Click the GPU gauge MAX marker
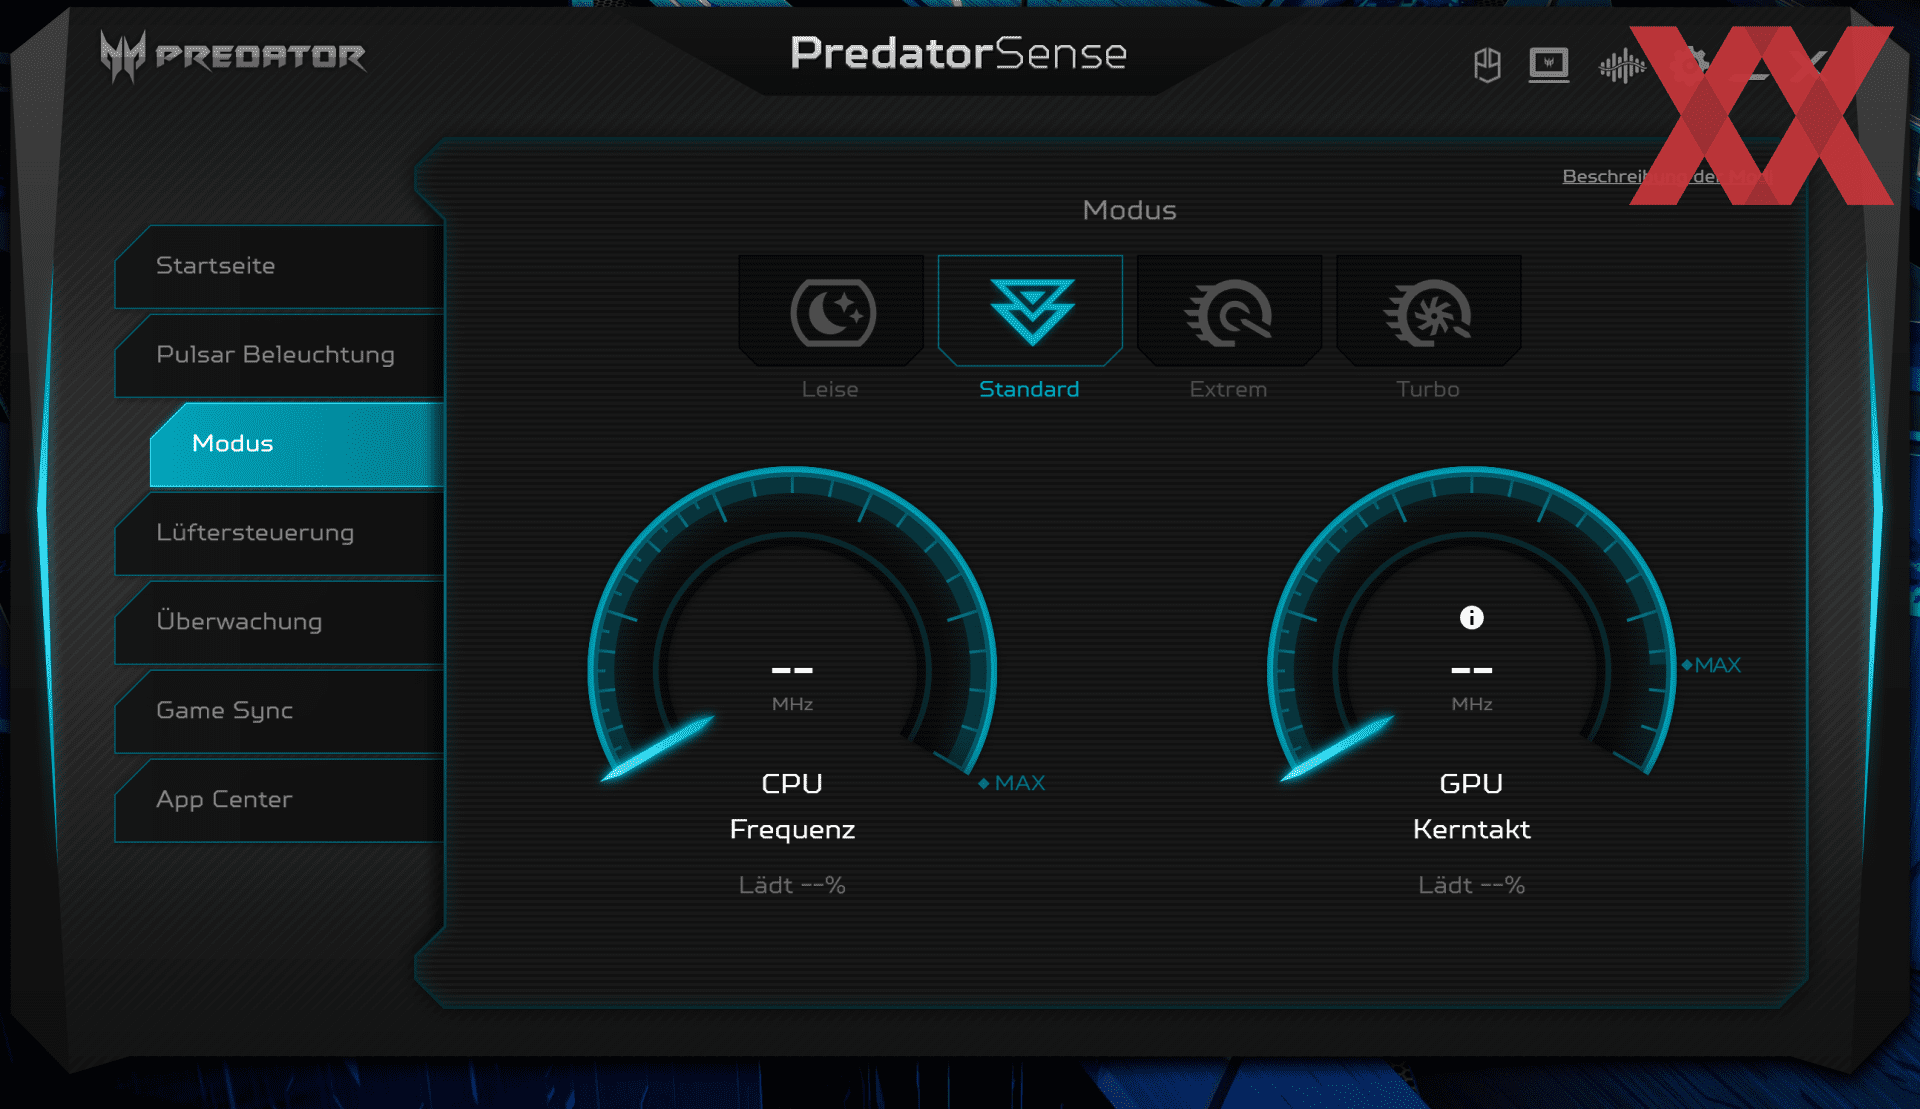 (1711, 666)
